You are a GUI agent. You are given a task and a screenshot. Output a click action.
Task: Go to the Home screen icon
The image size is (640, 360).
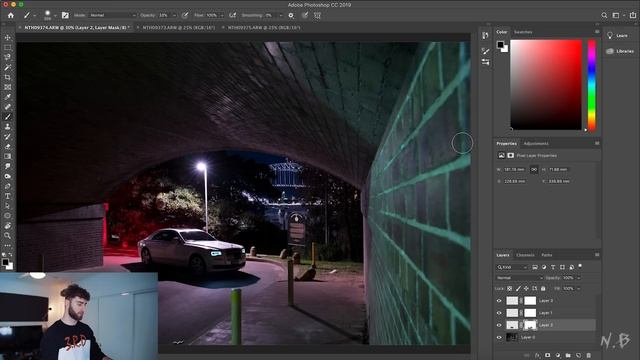pos(11,16)
